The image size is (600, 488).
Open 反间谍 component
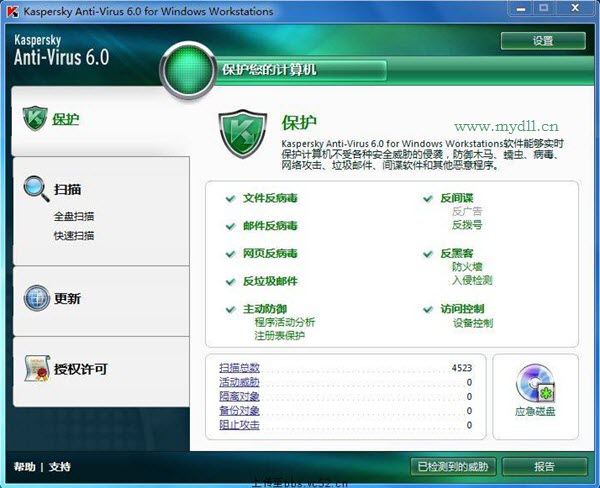(457, 198)
